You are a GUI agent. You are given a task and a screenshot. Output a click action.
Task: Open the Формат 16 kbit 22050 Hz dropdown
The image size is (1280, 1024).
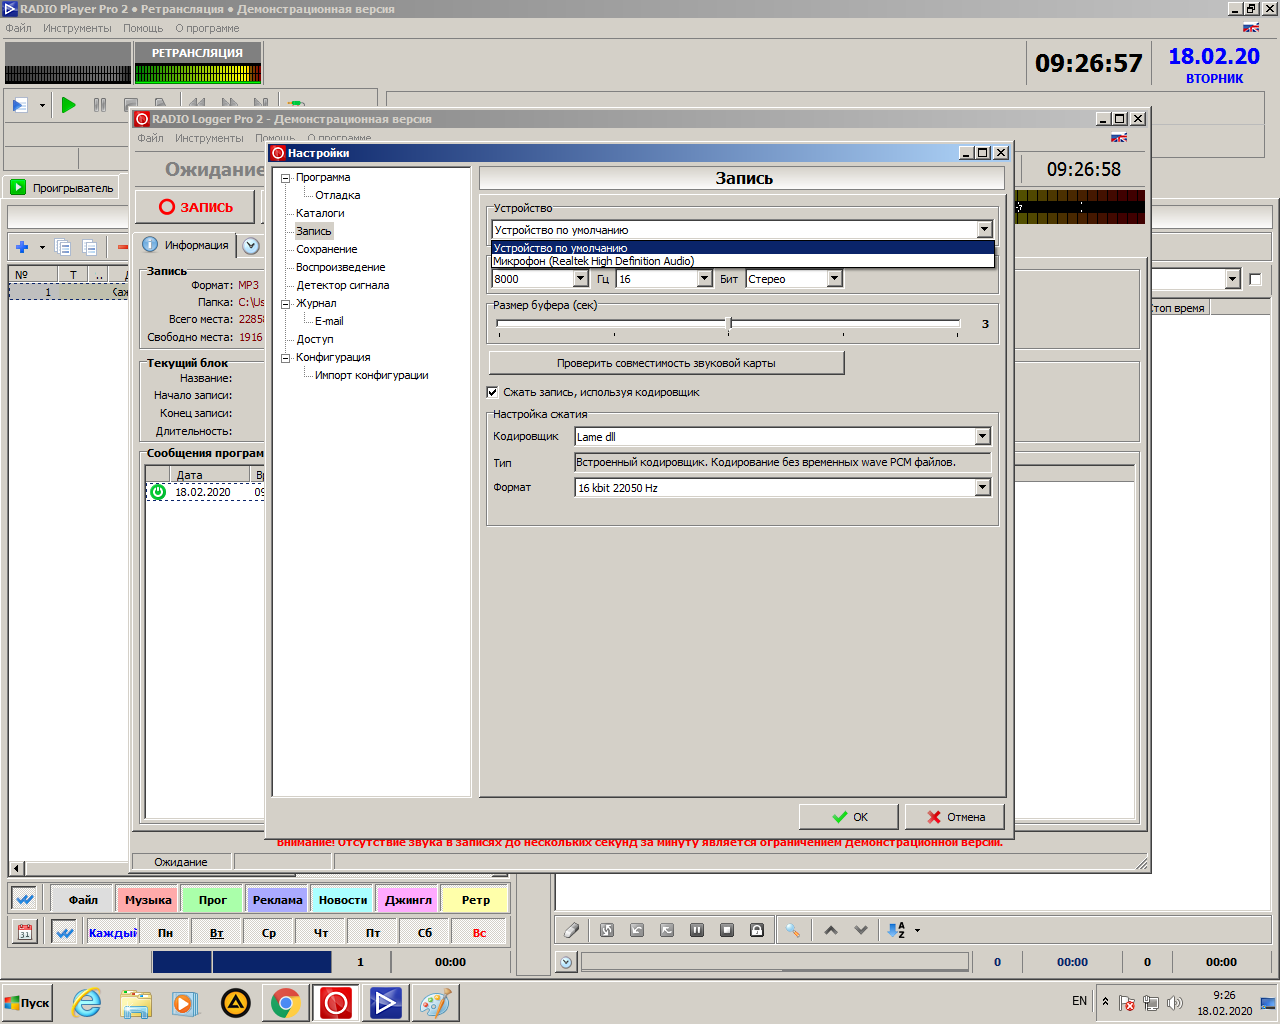(982, 487)
